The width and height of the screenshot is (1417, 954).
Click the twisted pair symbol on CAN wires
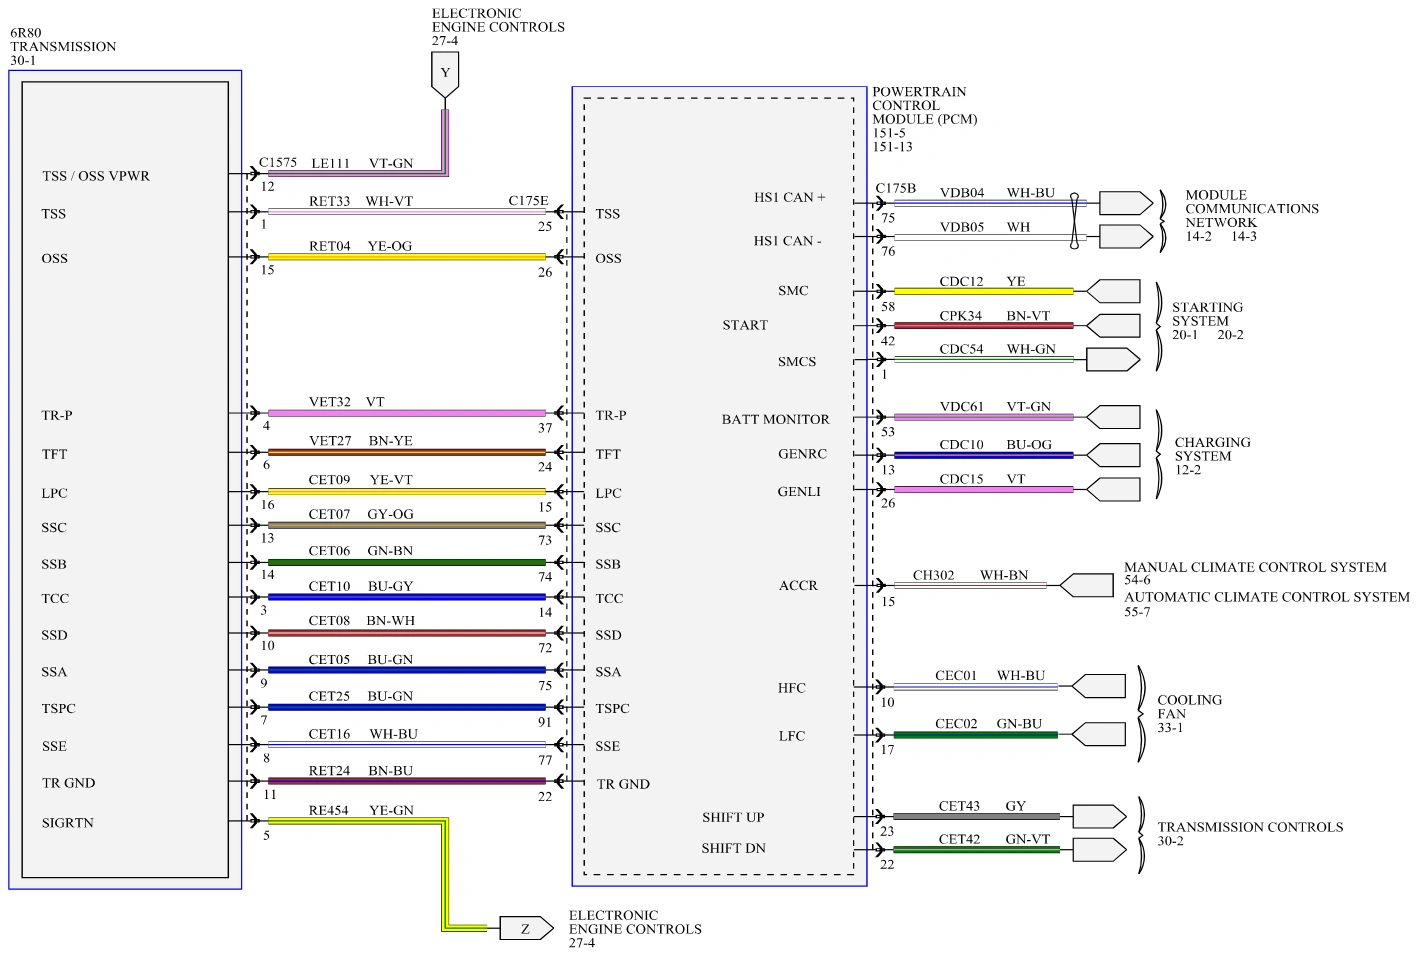click(x=1075, y=220)
